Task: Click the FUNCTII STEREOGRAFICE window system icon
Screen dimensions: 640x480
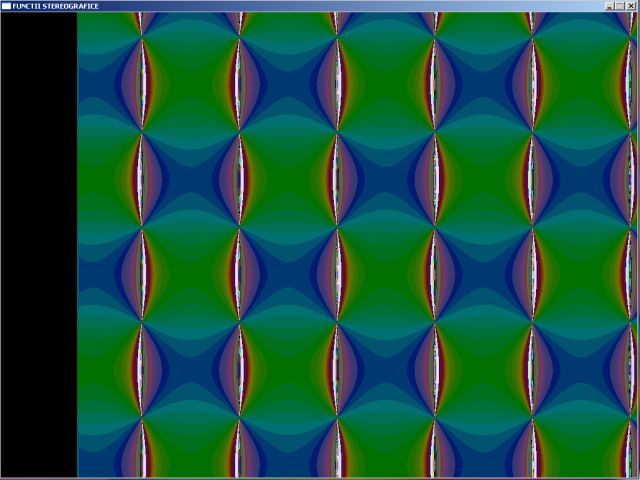Action: coord(6,6)
